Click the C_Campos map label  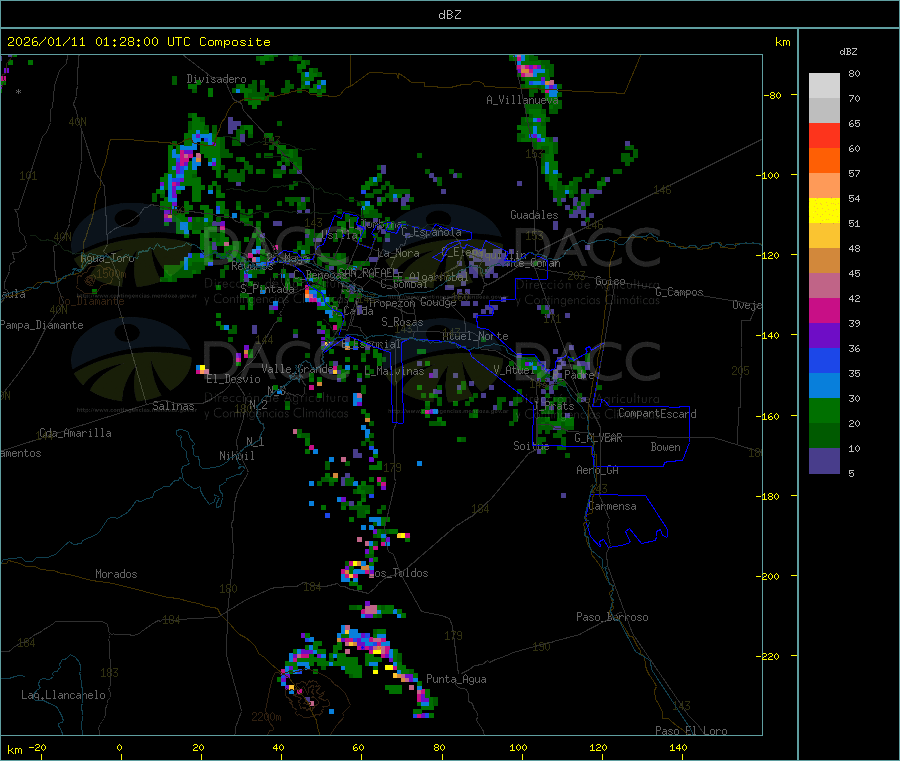click(680, 292)
